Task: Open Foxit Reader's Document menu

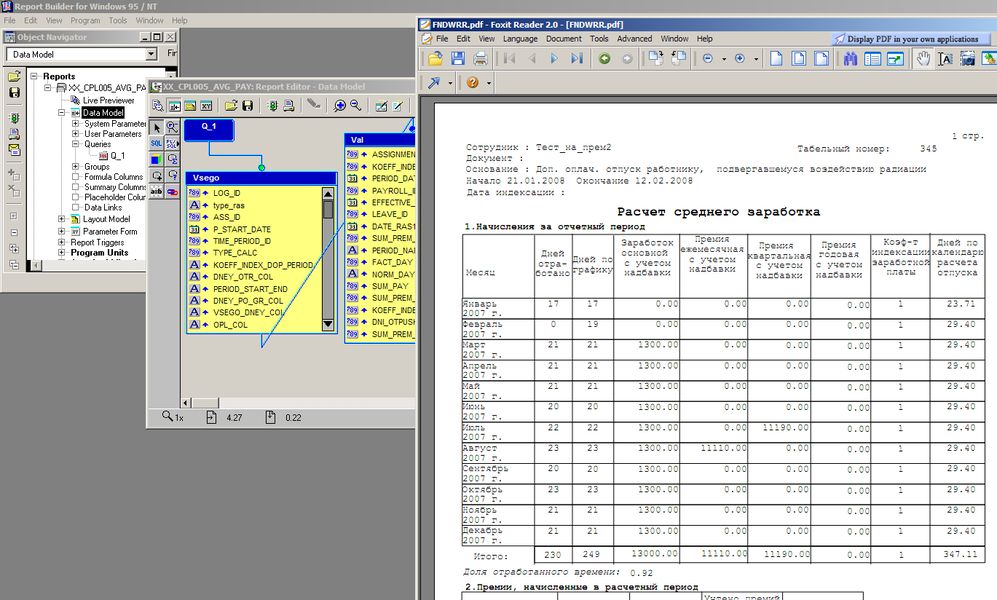Action: tap(565, 39)
